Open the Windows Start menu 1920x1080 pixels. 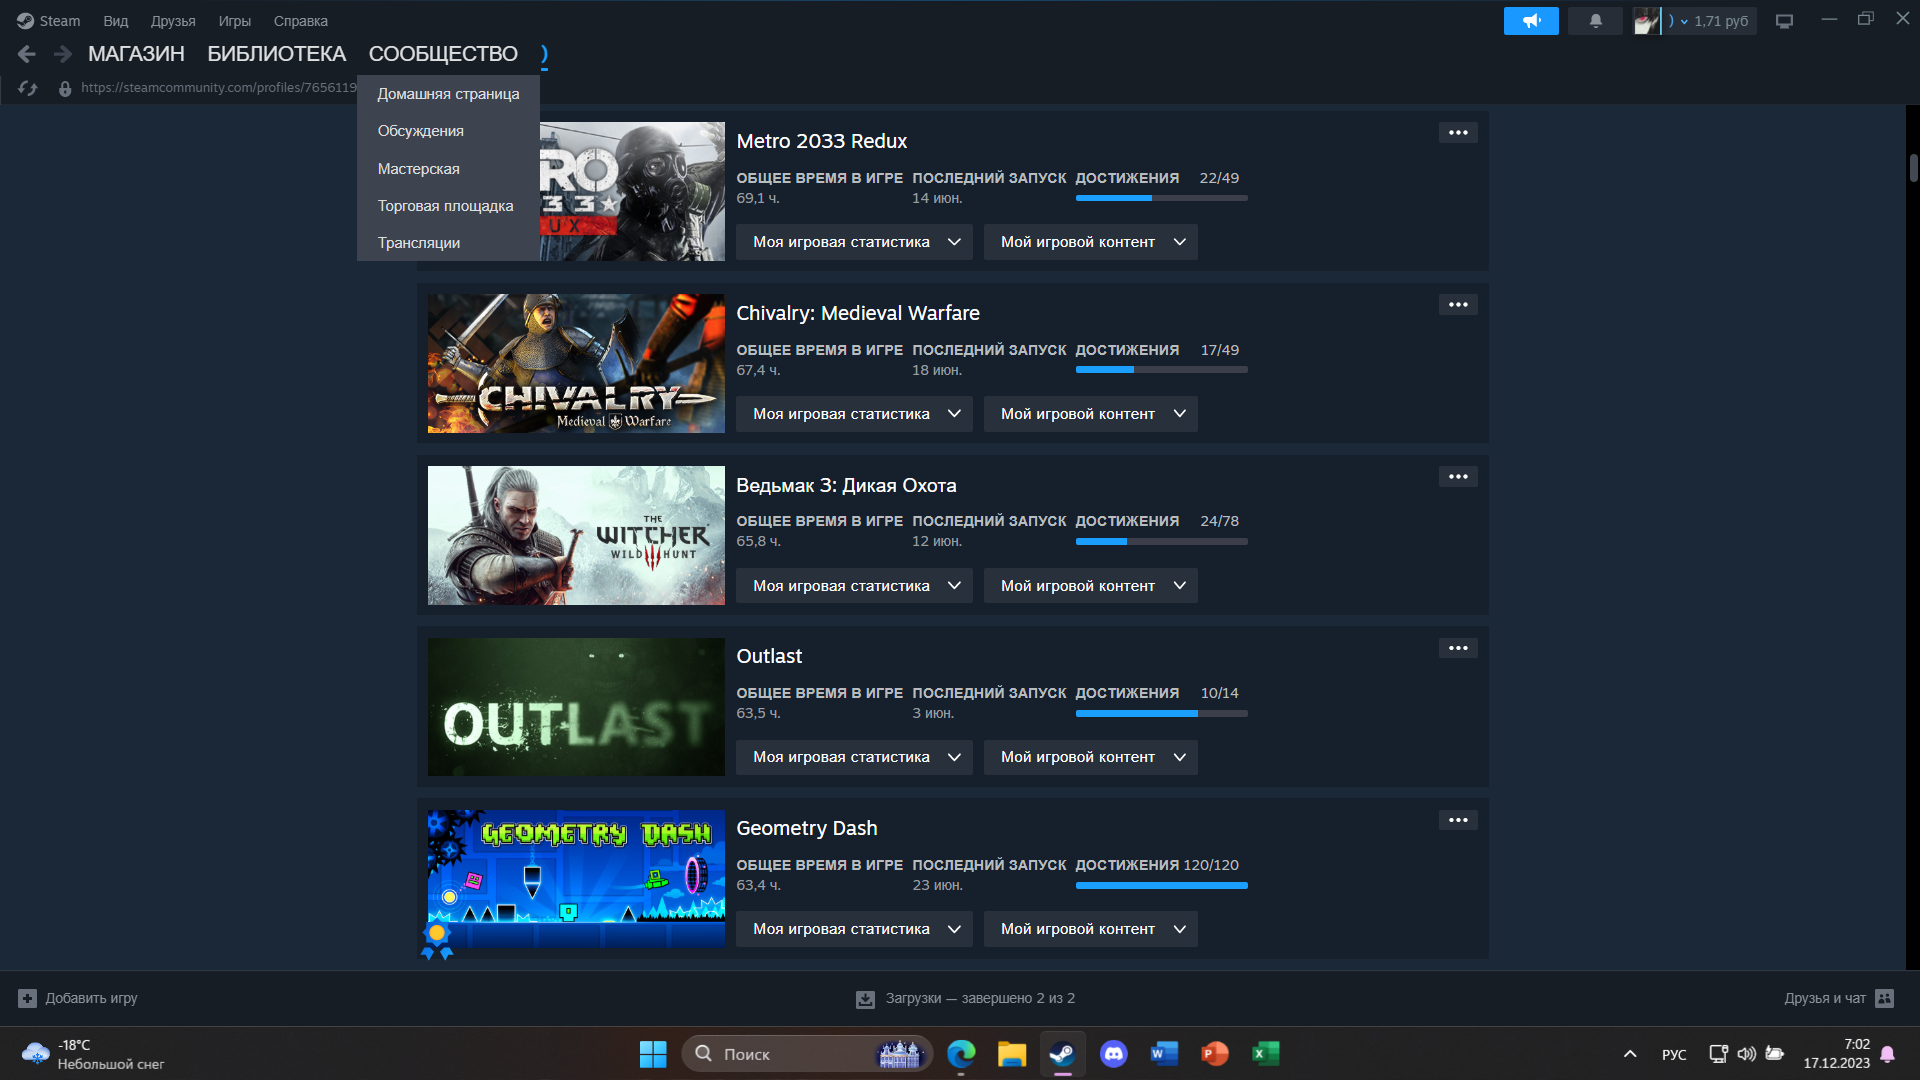pos(653,1054)
